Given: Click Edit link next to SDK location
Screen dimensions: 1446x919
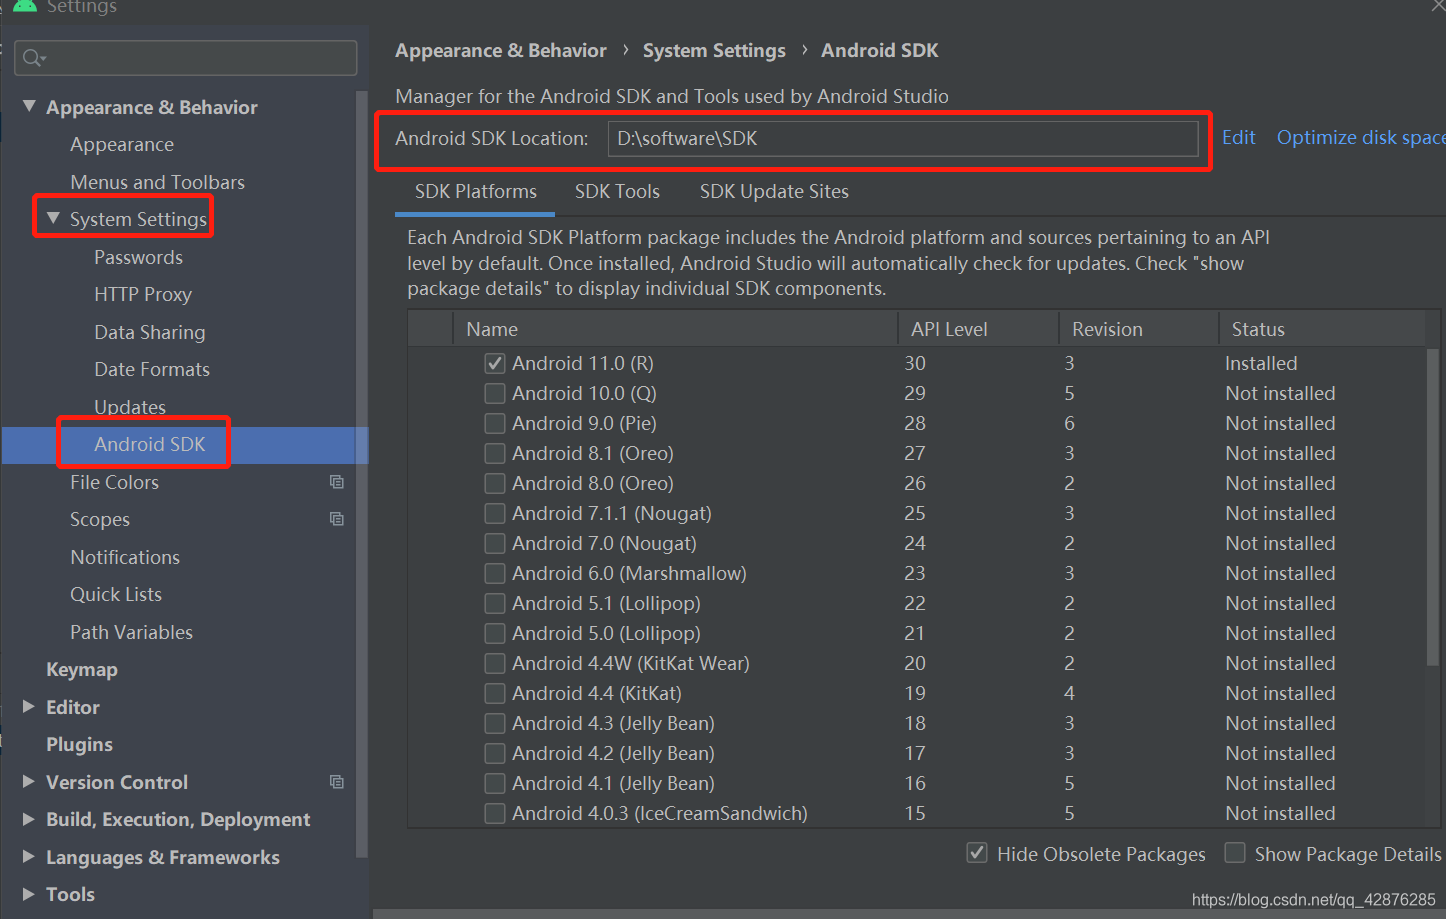Looking at the screenshot, I should (1238, 138).
